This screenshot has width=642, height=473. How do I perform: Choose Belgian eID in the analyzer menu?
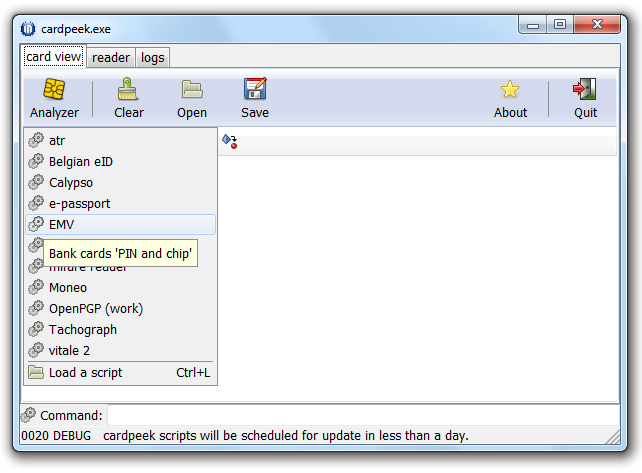(x=80, y=162)
